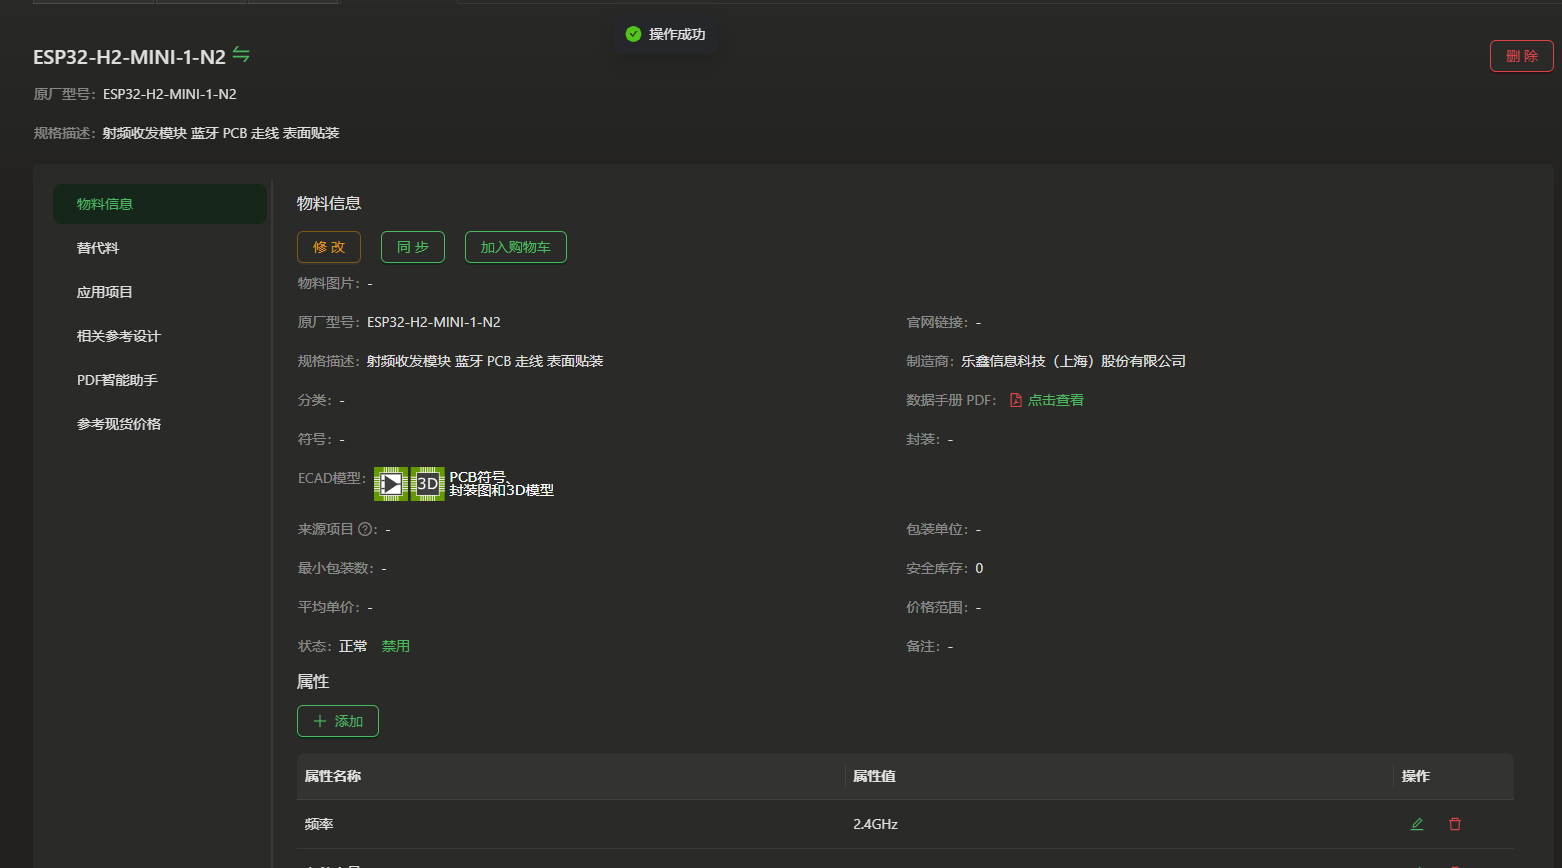Image resolution: width=1562 pixels, height=868 pixels.
Task: Click the PCB symbol ECAD model icon
Action: 391,484
